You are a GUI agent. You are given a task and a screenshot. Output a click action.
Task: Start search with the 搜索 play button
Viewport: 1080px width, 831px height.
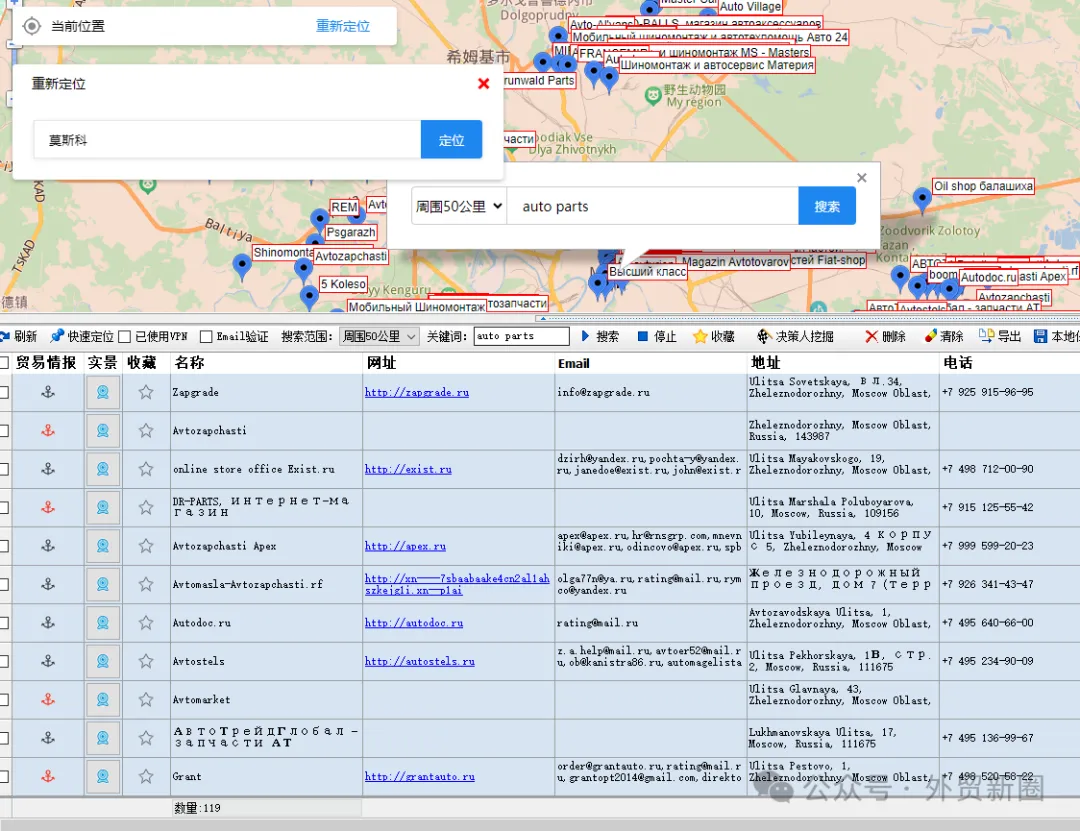point(600,336)
